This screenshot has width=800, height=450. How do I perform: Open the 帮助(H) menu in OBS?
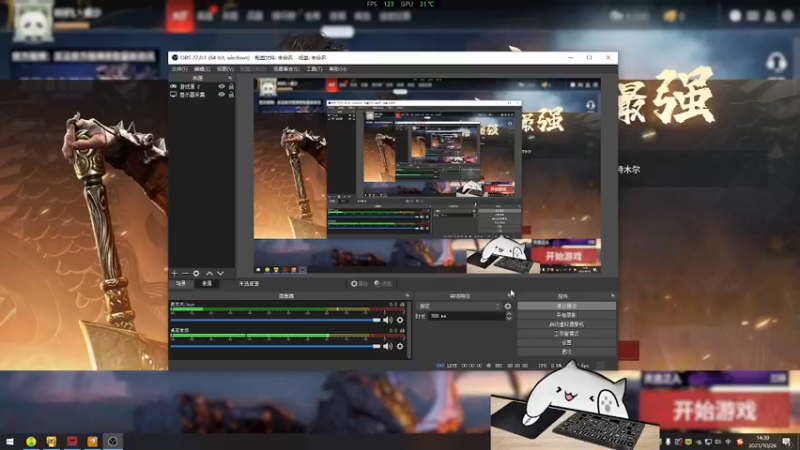click(x=337, y=69)
